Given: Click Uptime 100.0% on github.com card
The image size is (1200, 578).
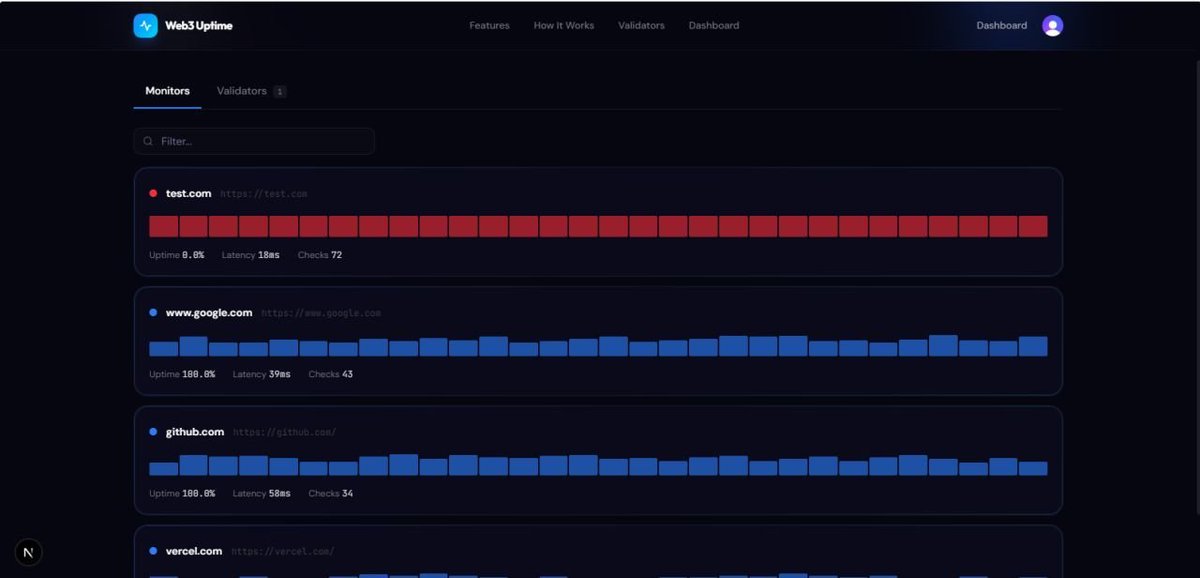Looking at the screenshot, I should pos(182,493).
